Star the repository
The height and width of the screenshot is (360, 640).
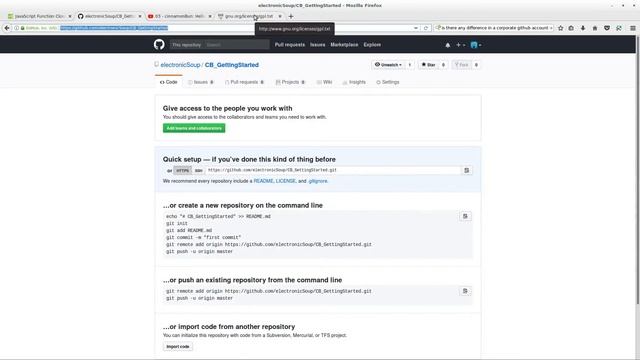(x=428, y=64)
